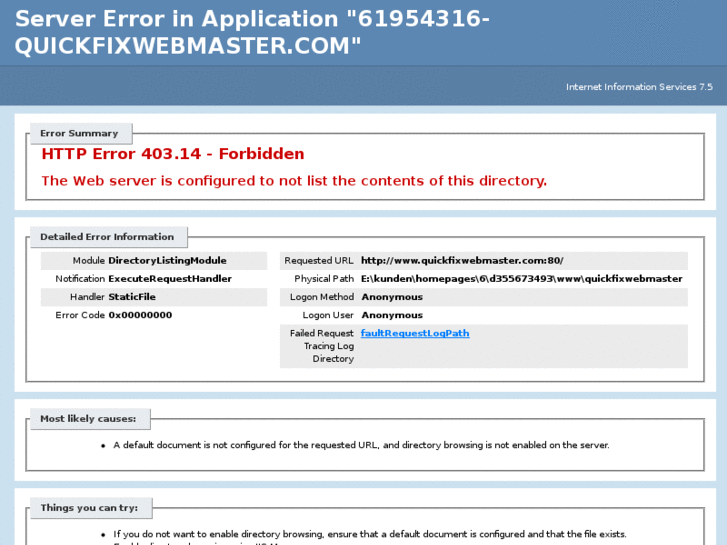Click the Server Error in Application page title
Viewport: 727px width, 545px height.
tap(252, 32)
